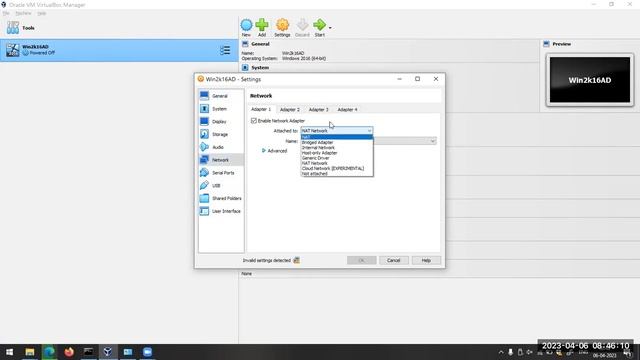This screenshot has height=360, width=640.
Task: Switch to the Adapter 3 tab
Action: pyautogui.click(x=318, y=110)
